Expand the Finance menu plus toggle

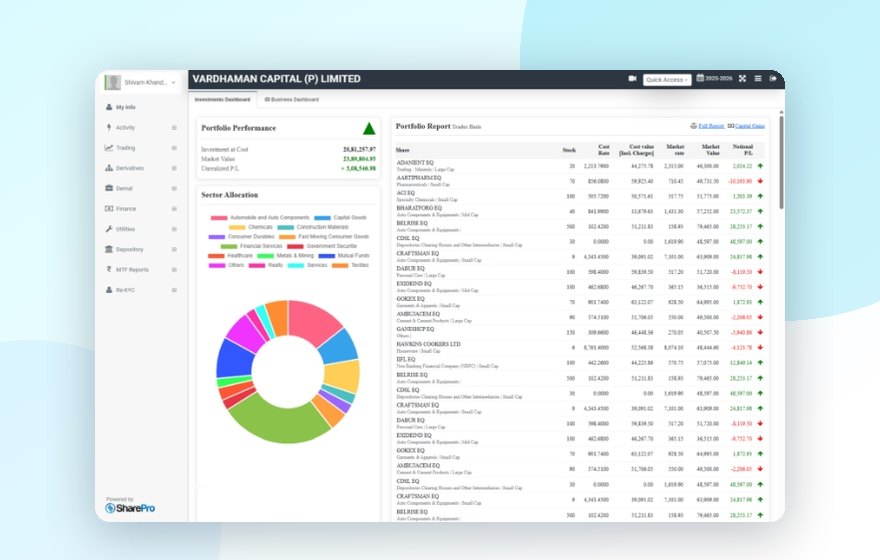coord(174,208)
